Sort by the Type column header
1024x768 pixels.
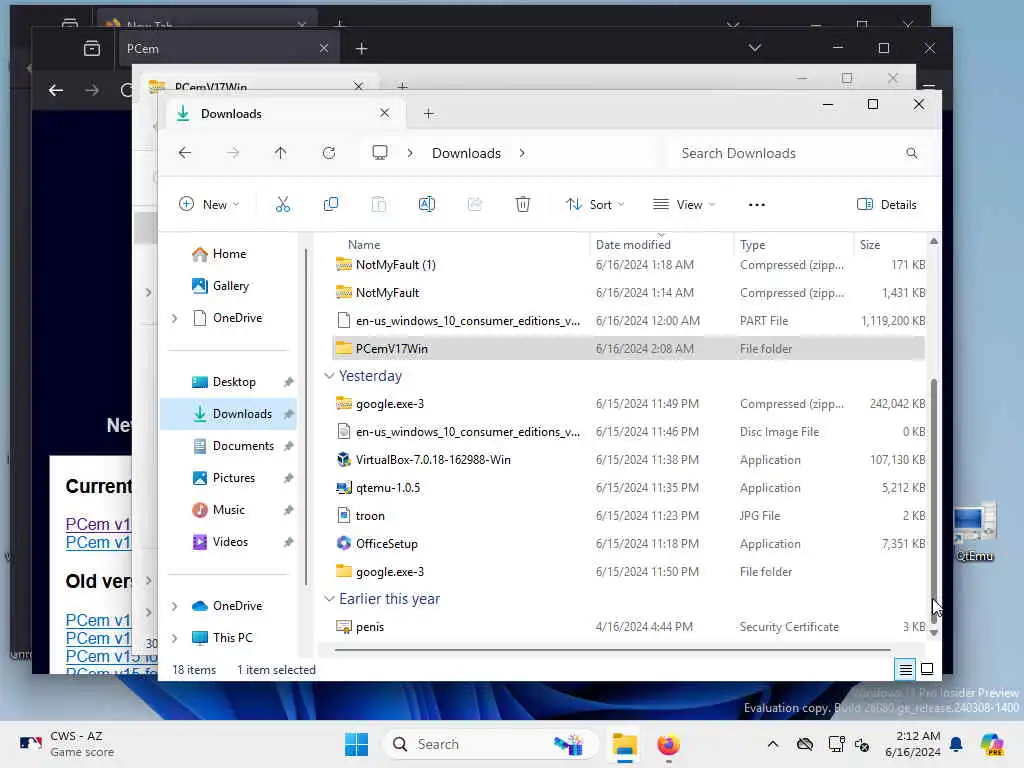752,244
